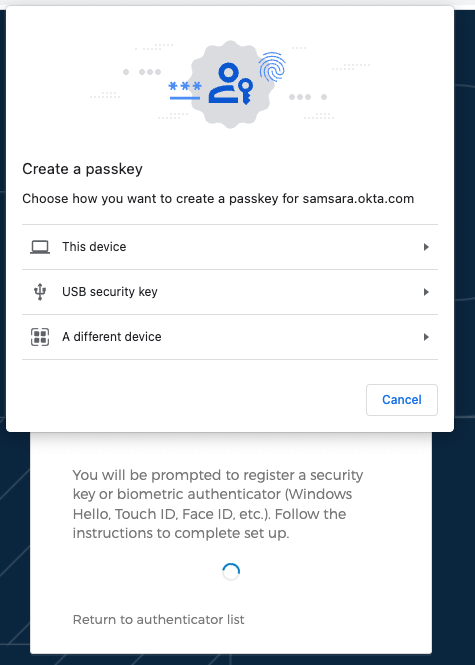Click the Create a passkey heading

point(82,169)
